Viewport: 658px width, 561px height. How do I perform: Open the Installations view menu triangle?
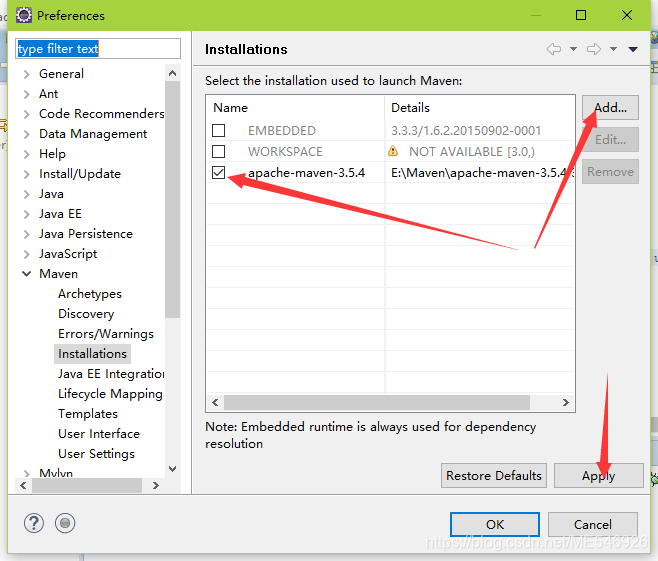633,50
